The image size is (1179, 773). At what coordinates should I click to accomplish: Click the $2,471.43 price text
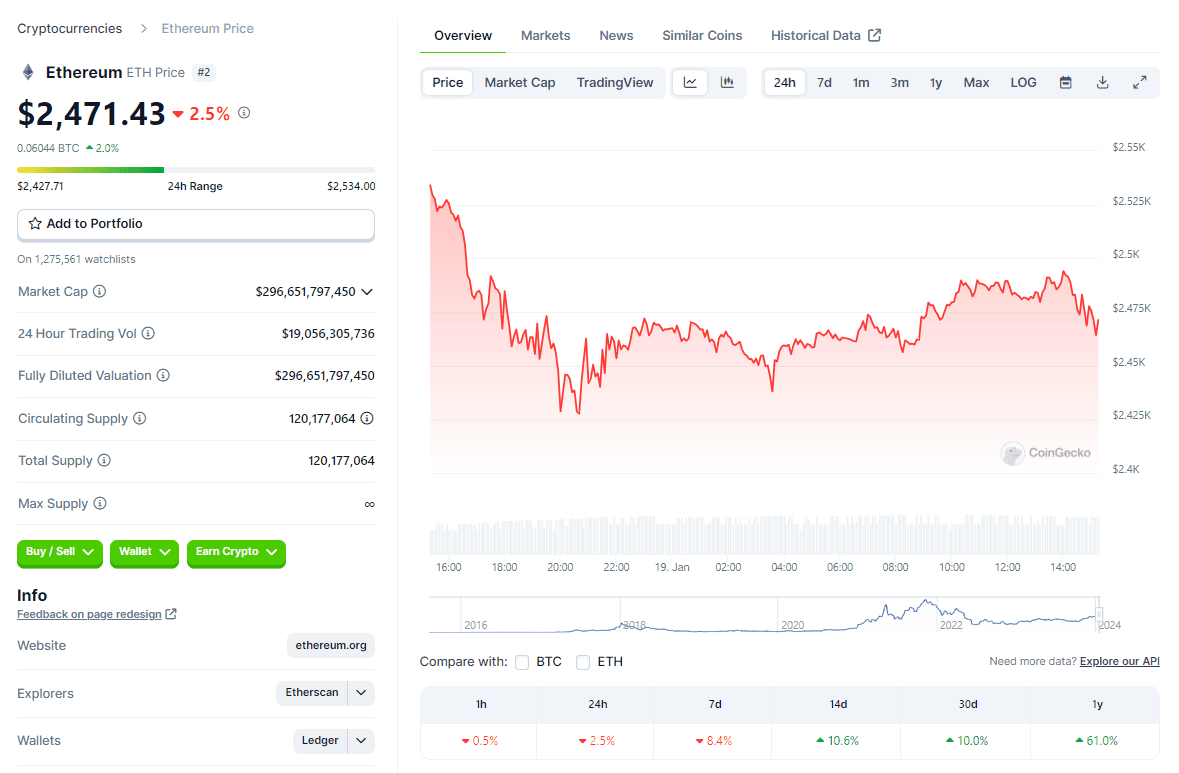tap(92, 114)
